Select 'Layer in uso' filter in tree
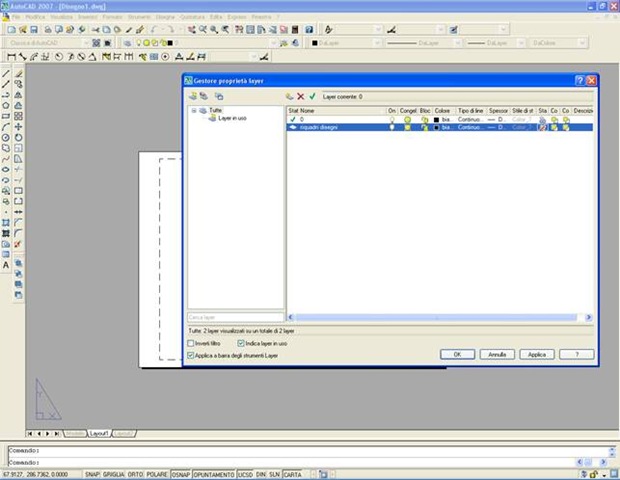Image resolution: width=620 pixels, height=480 pixels. pos(232,118)
